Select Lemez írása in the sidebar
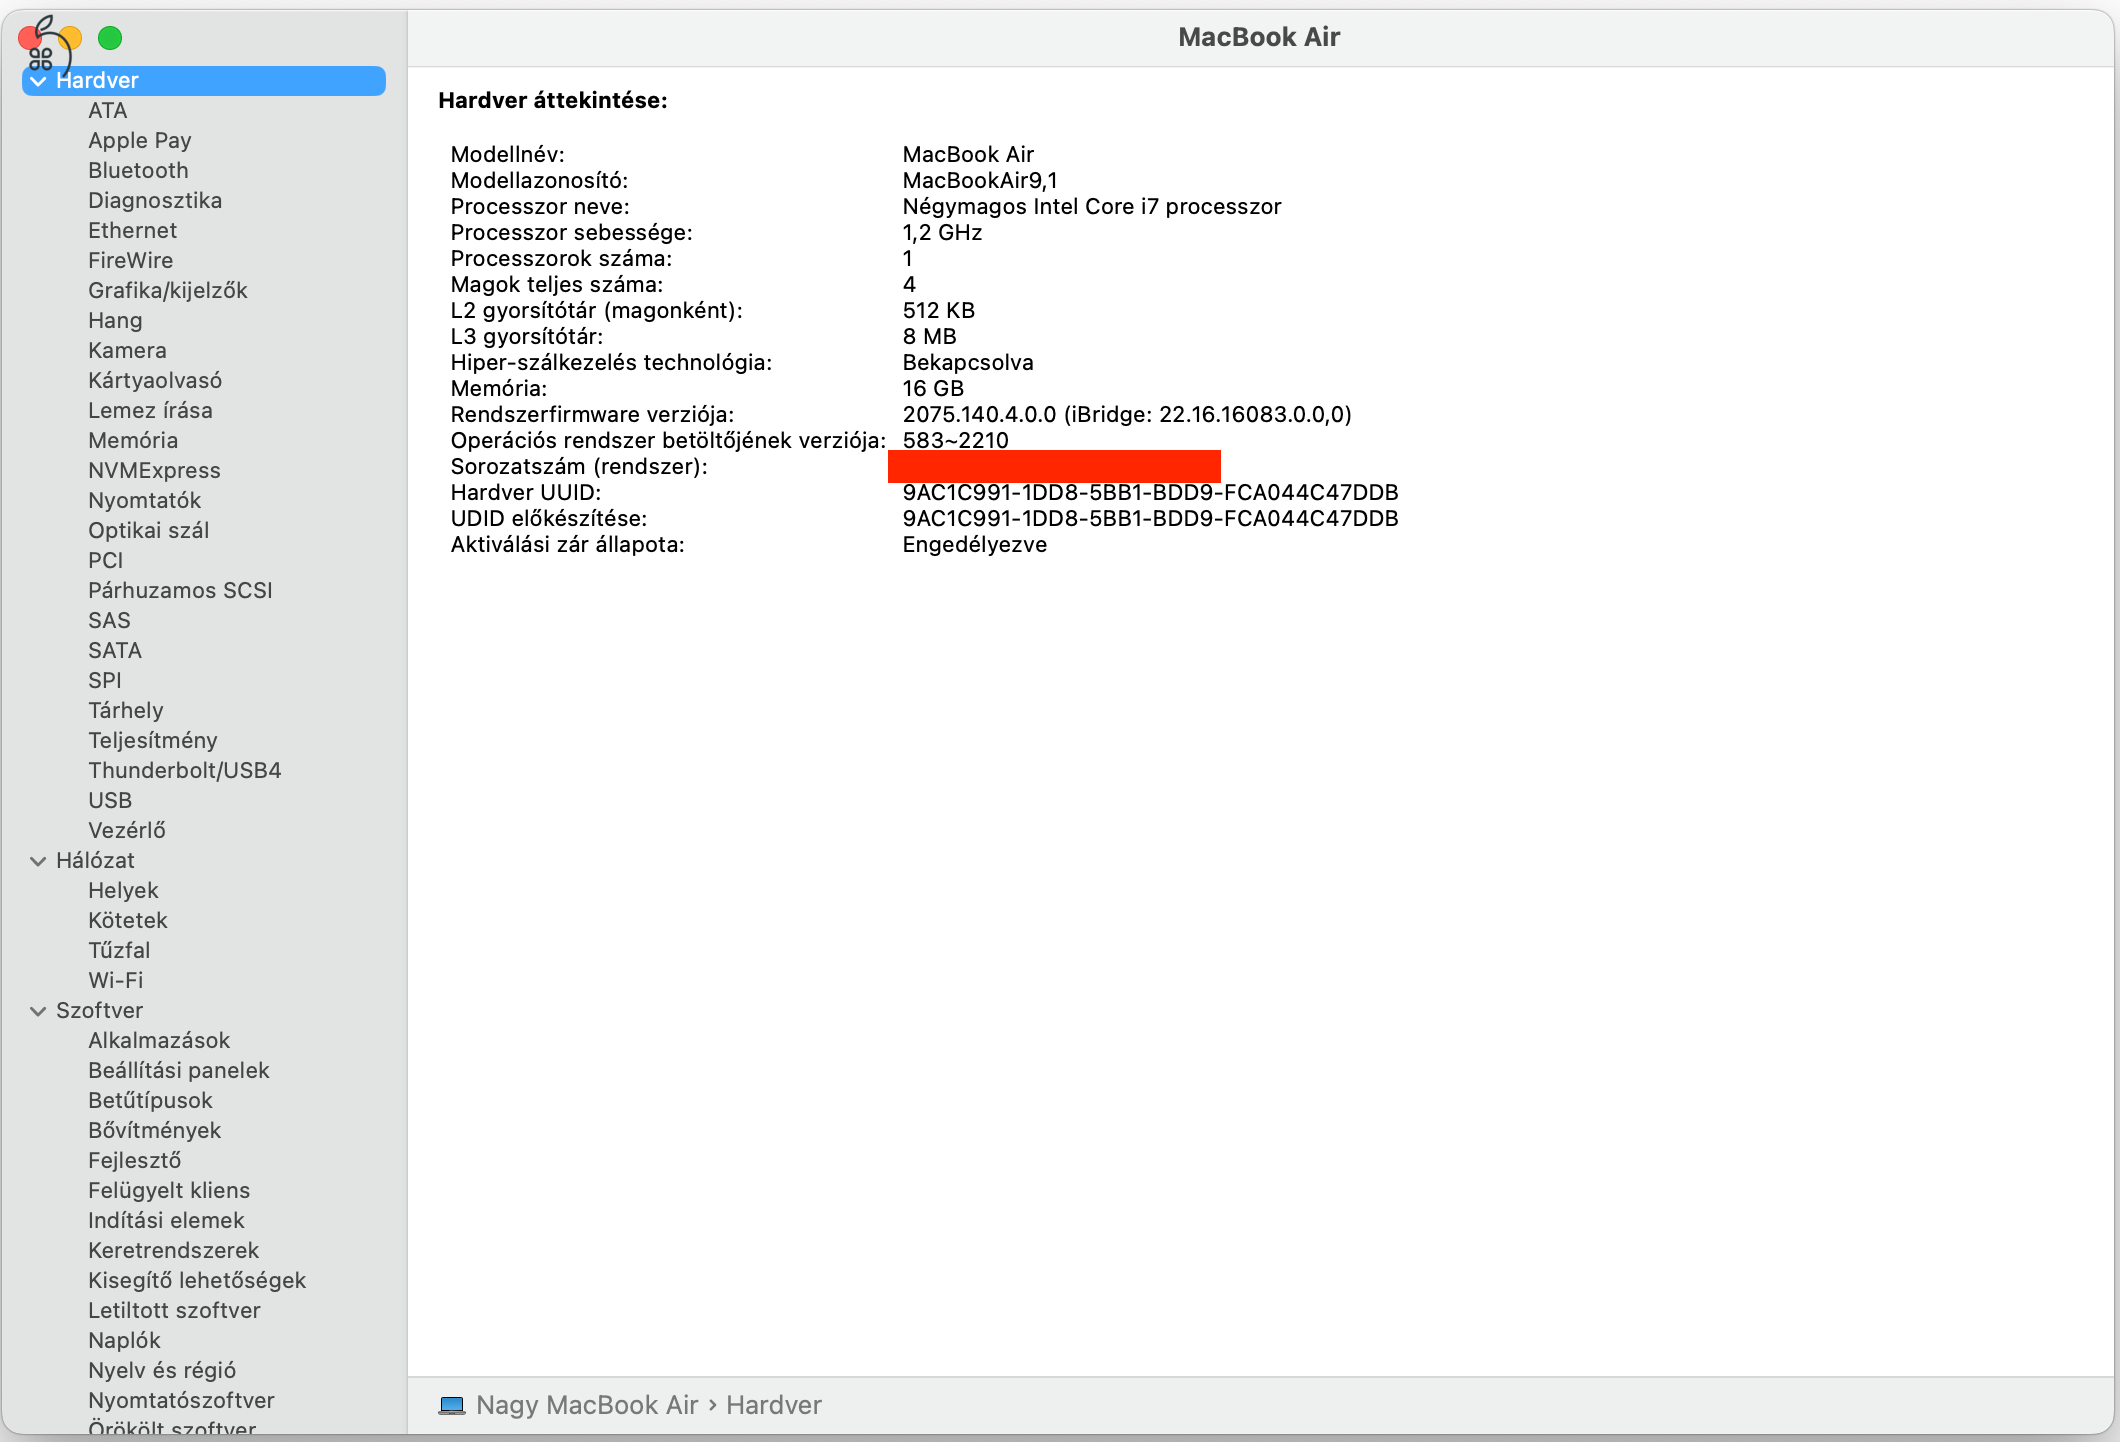2120x1442 pixels. coord(150,411)
